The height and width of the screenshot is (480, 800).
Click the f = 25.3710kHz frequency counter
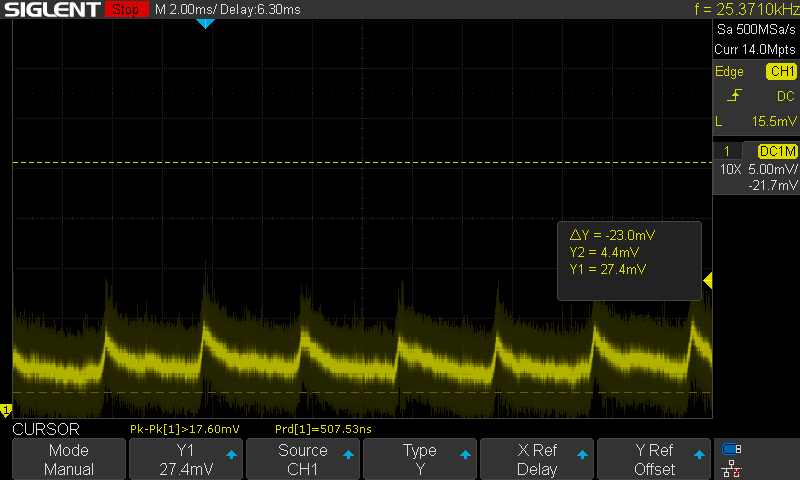click(746, 9)
